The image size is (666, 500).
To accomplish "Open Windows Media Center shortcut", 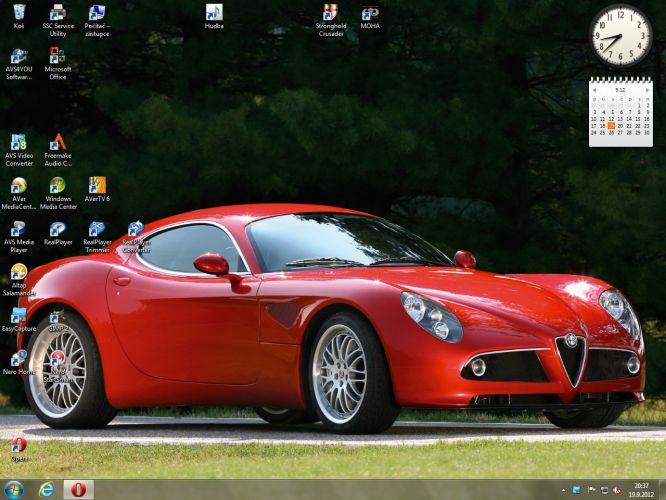I will pyautogui.click(x=58, y=193).
